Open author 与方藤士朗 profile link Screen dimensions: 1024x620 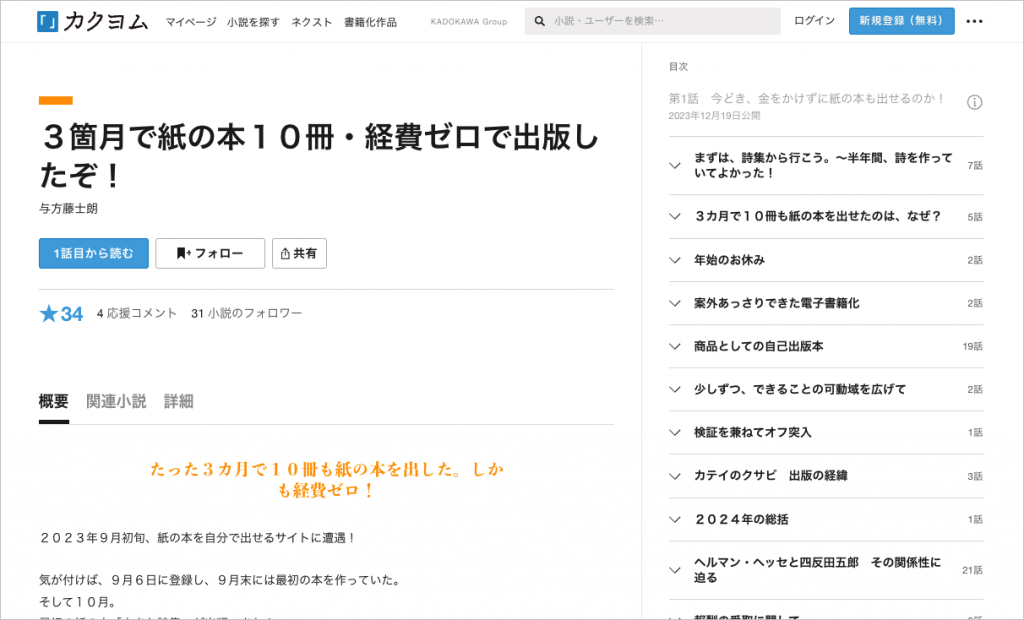pos(68,209)
